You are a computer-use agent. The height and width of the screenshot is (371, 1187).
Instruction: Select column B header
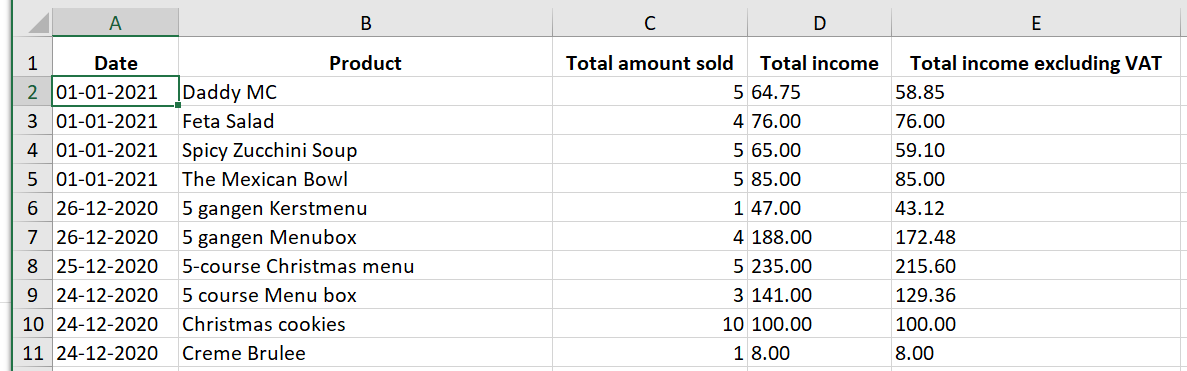point(366,23)
